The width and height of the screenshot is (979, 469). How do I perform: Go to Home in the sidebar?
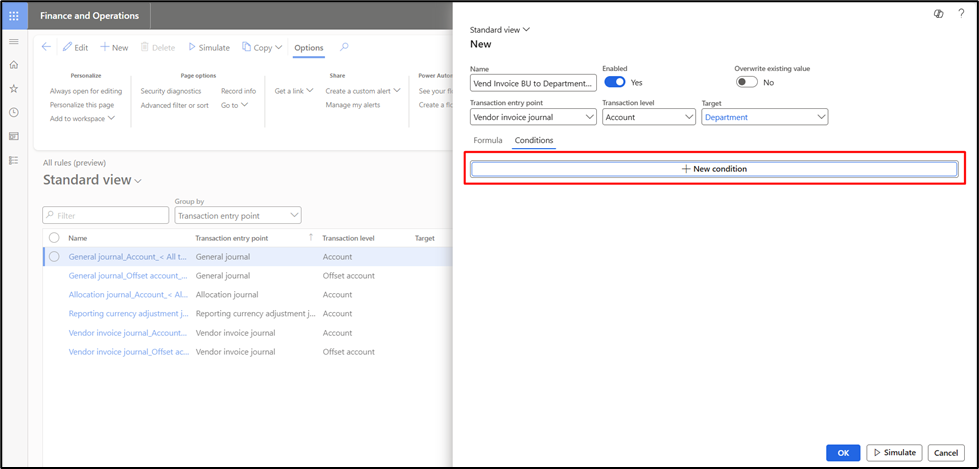(14, 65)
